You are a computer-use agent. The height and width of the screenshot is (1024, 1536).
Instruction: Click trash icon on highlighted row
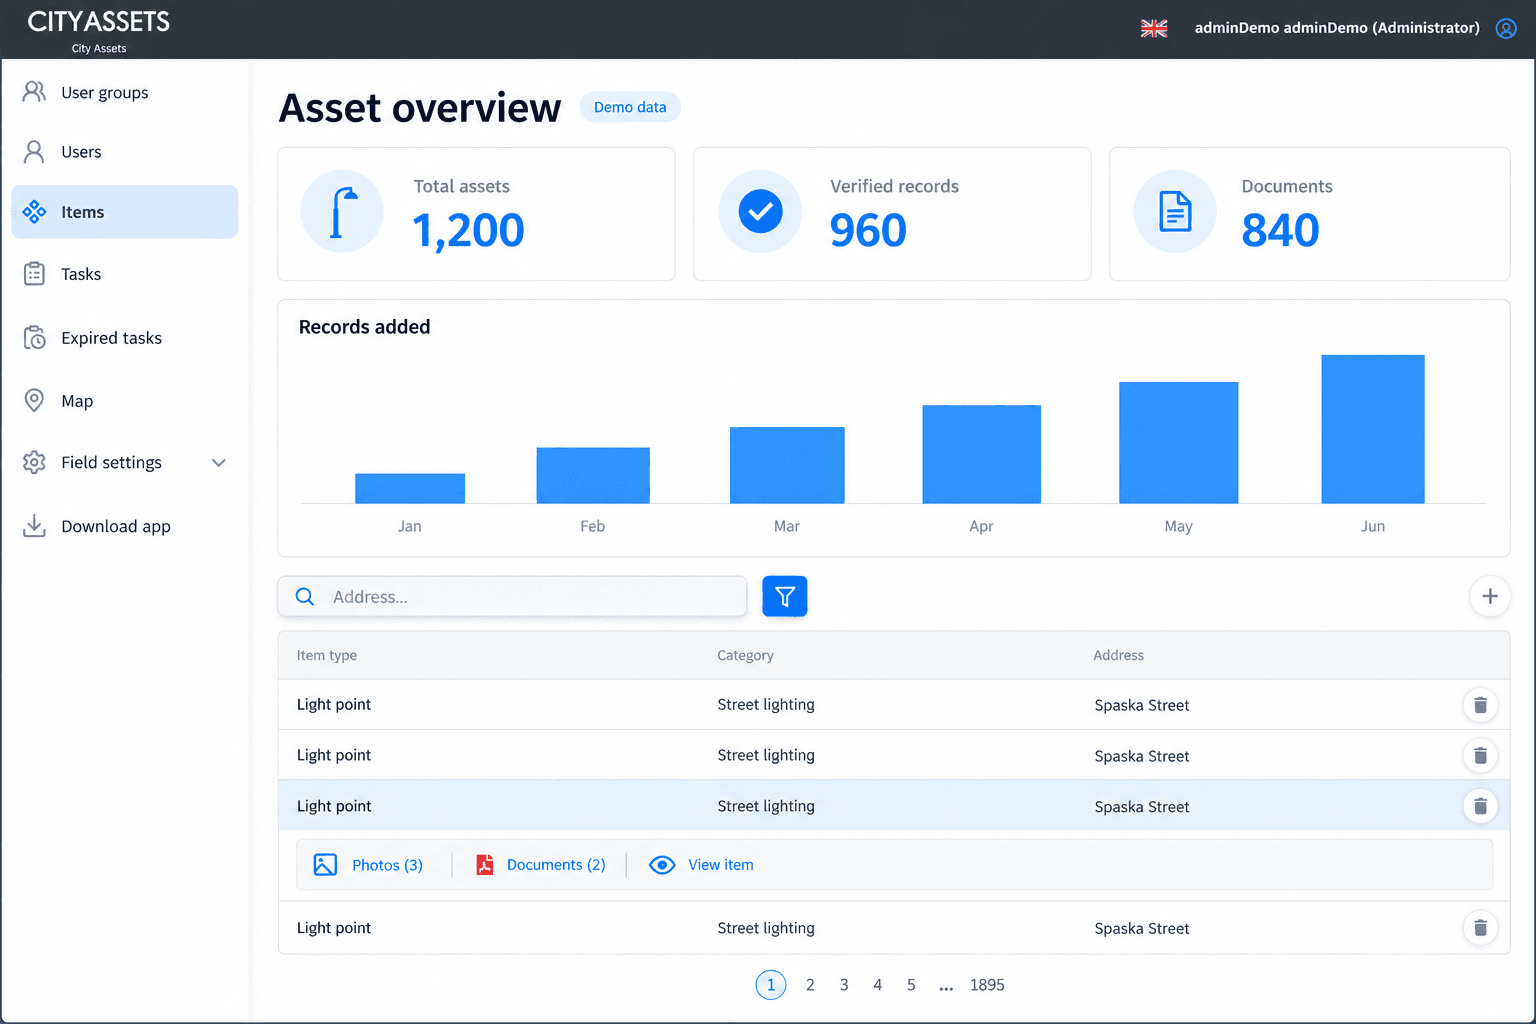[1480, 806]
